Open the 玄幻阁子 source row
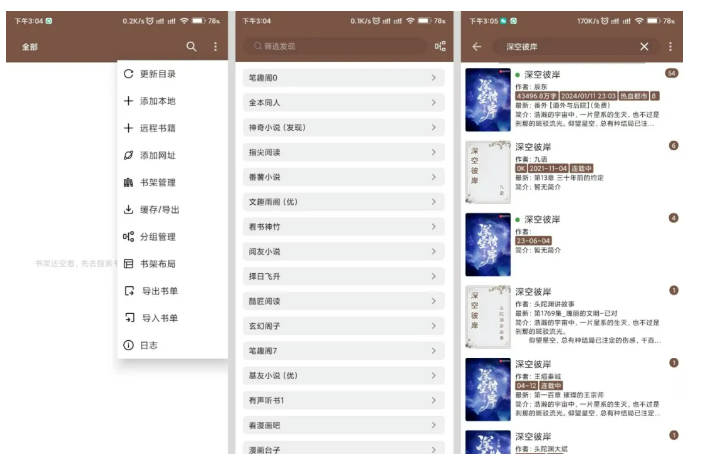Viewport: 703px width, 454px height. [343, 326]
